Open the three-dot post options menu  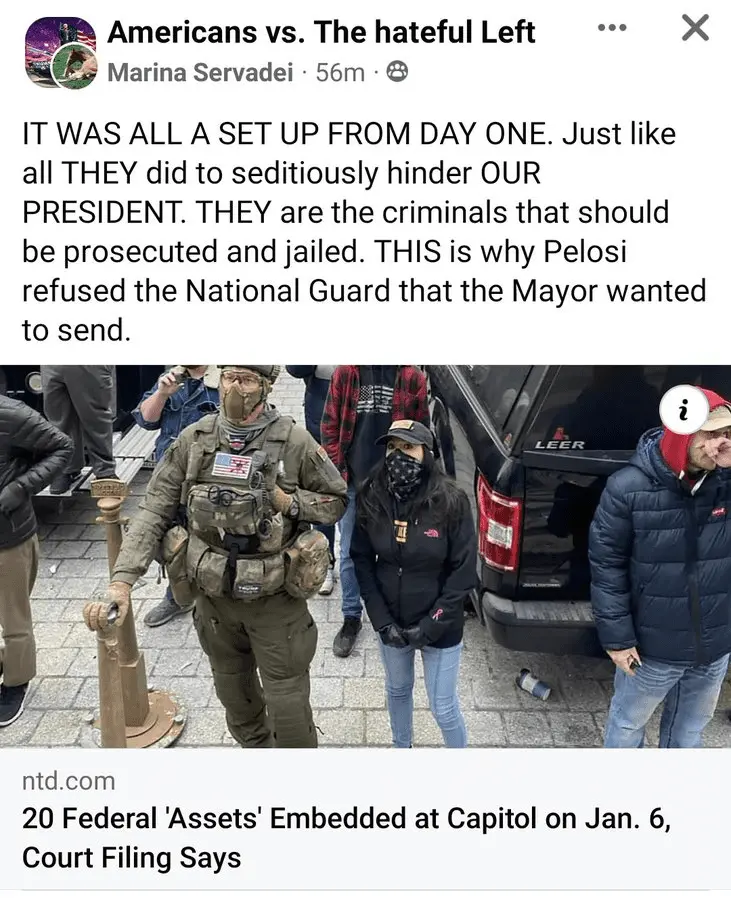click(612, 28)
